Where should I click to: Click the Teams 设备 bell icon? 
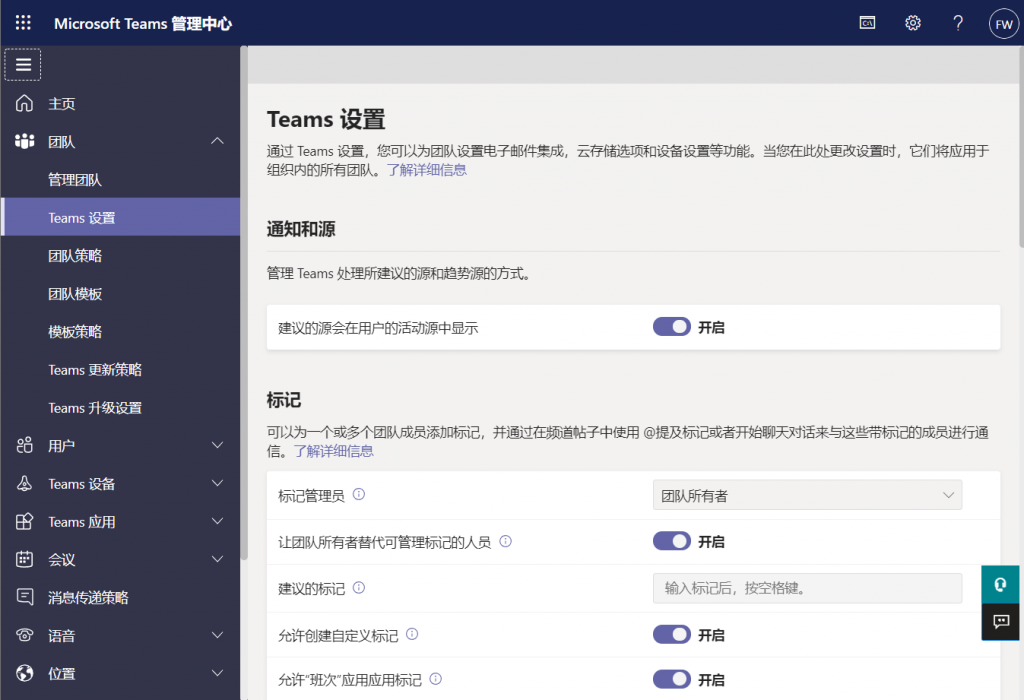point(24,483)
